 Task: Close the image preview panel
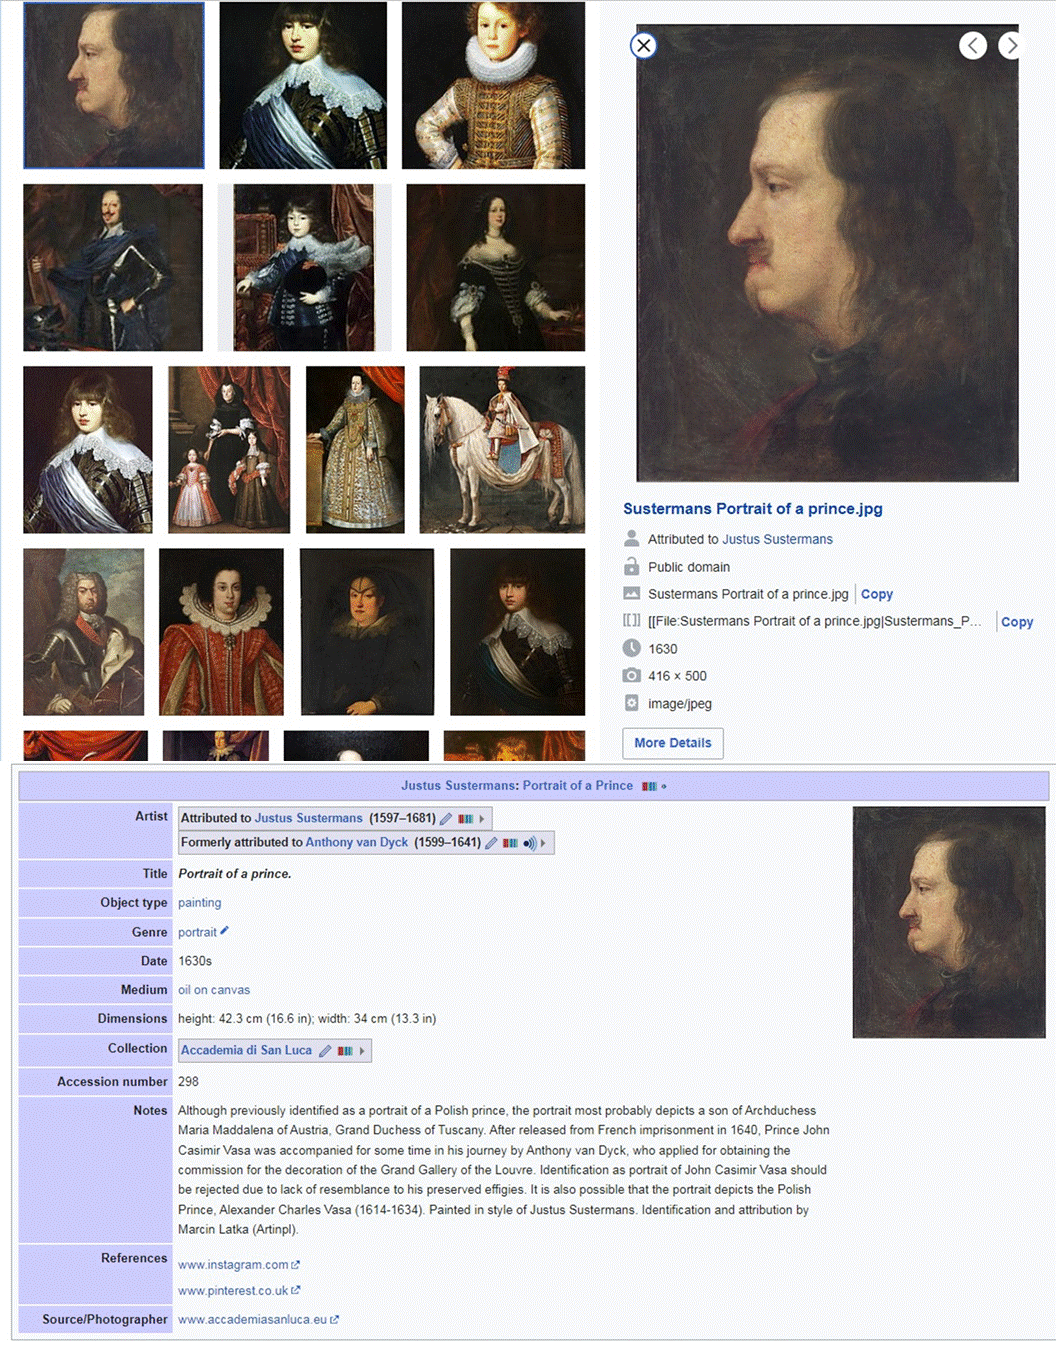644,45
